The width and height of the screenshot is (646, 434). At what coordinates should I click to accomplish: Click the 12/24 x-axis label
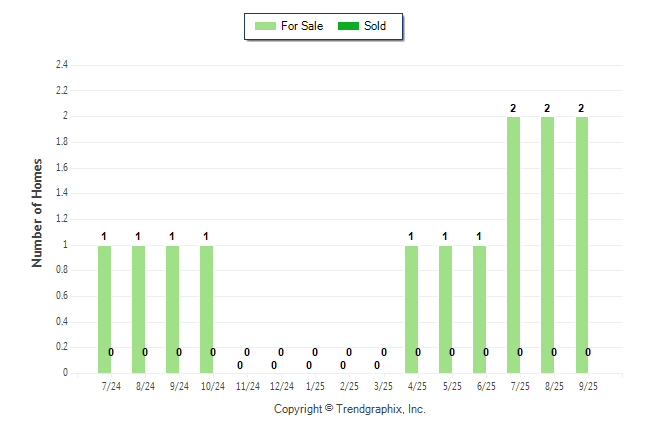pyautogui.click(x=281, y=386)
